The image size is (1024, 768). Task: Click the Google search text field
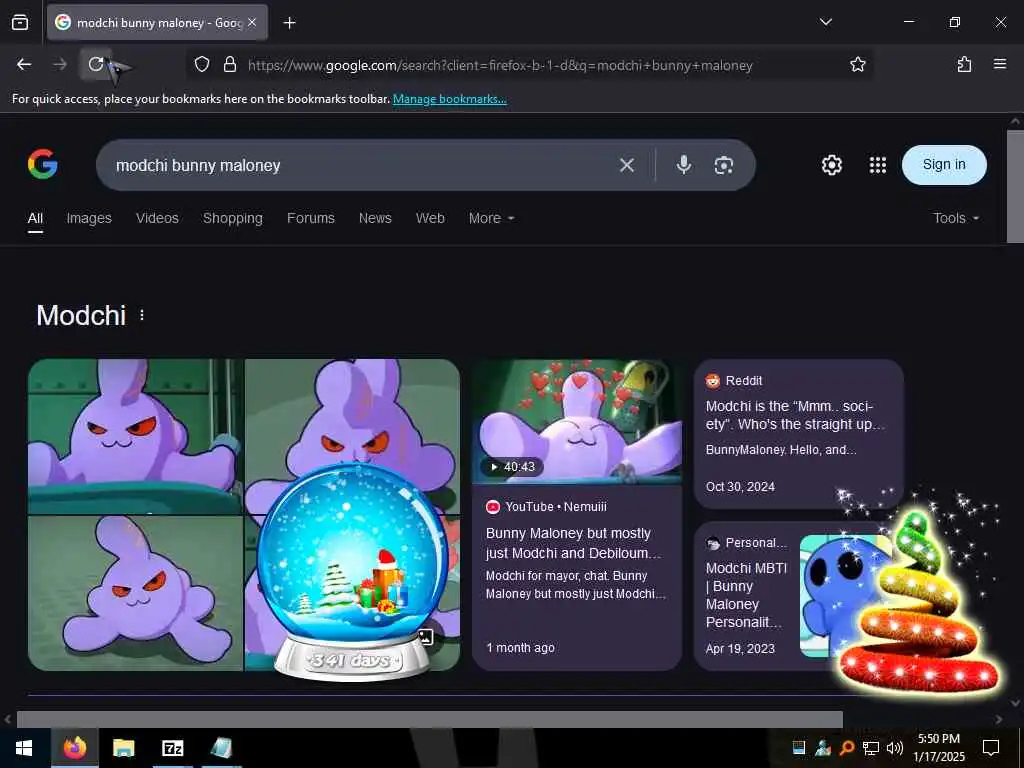[x=359, y=165]
